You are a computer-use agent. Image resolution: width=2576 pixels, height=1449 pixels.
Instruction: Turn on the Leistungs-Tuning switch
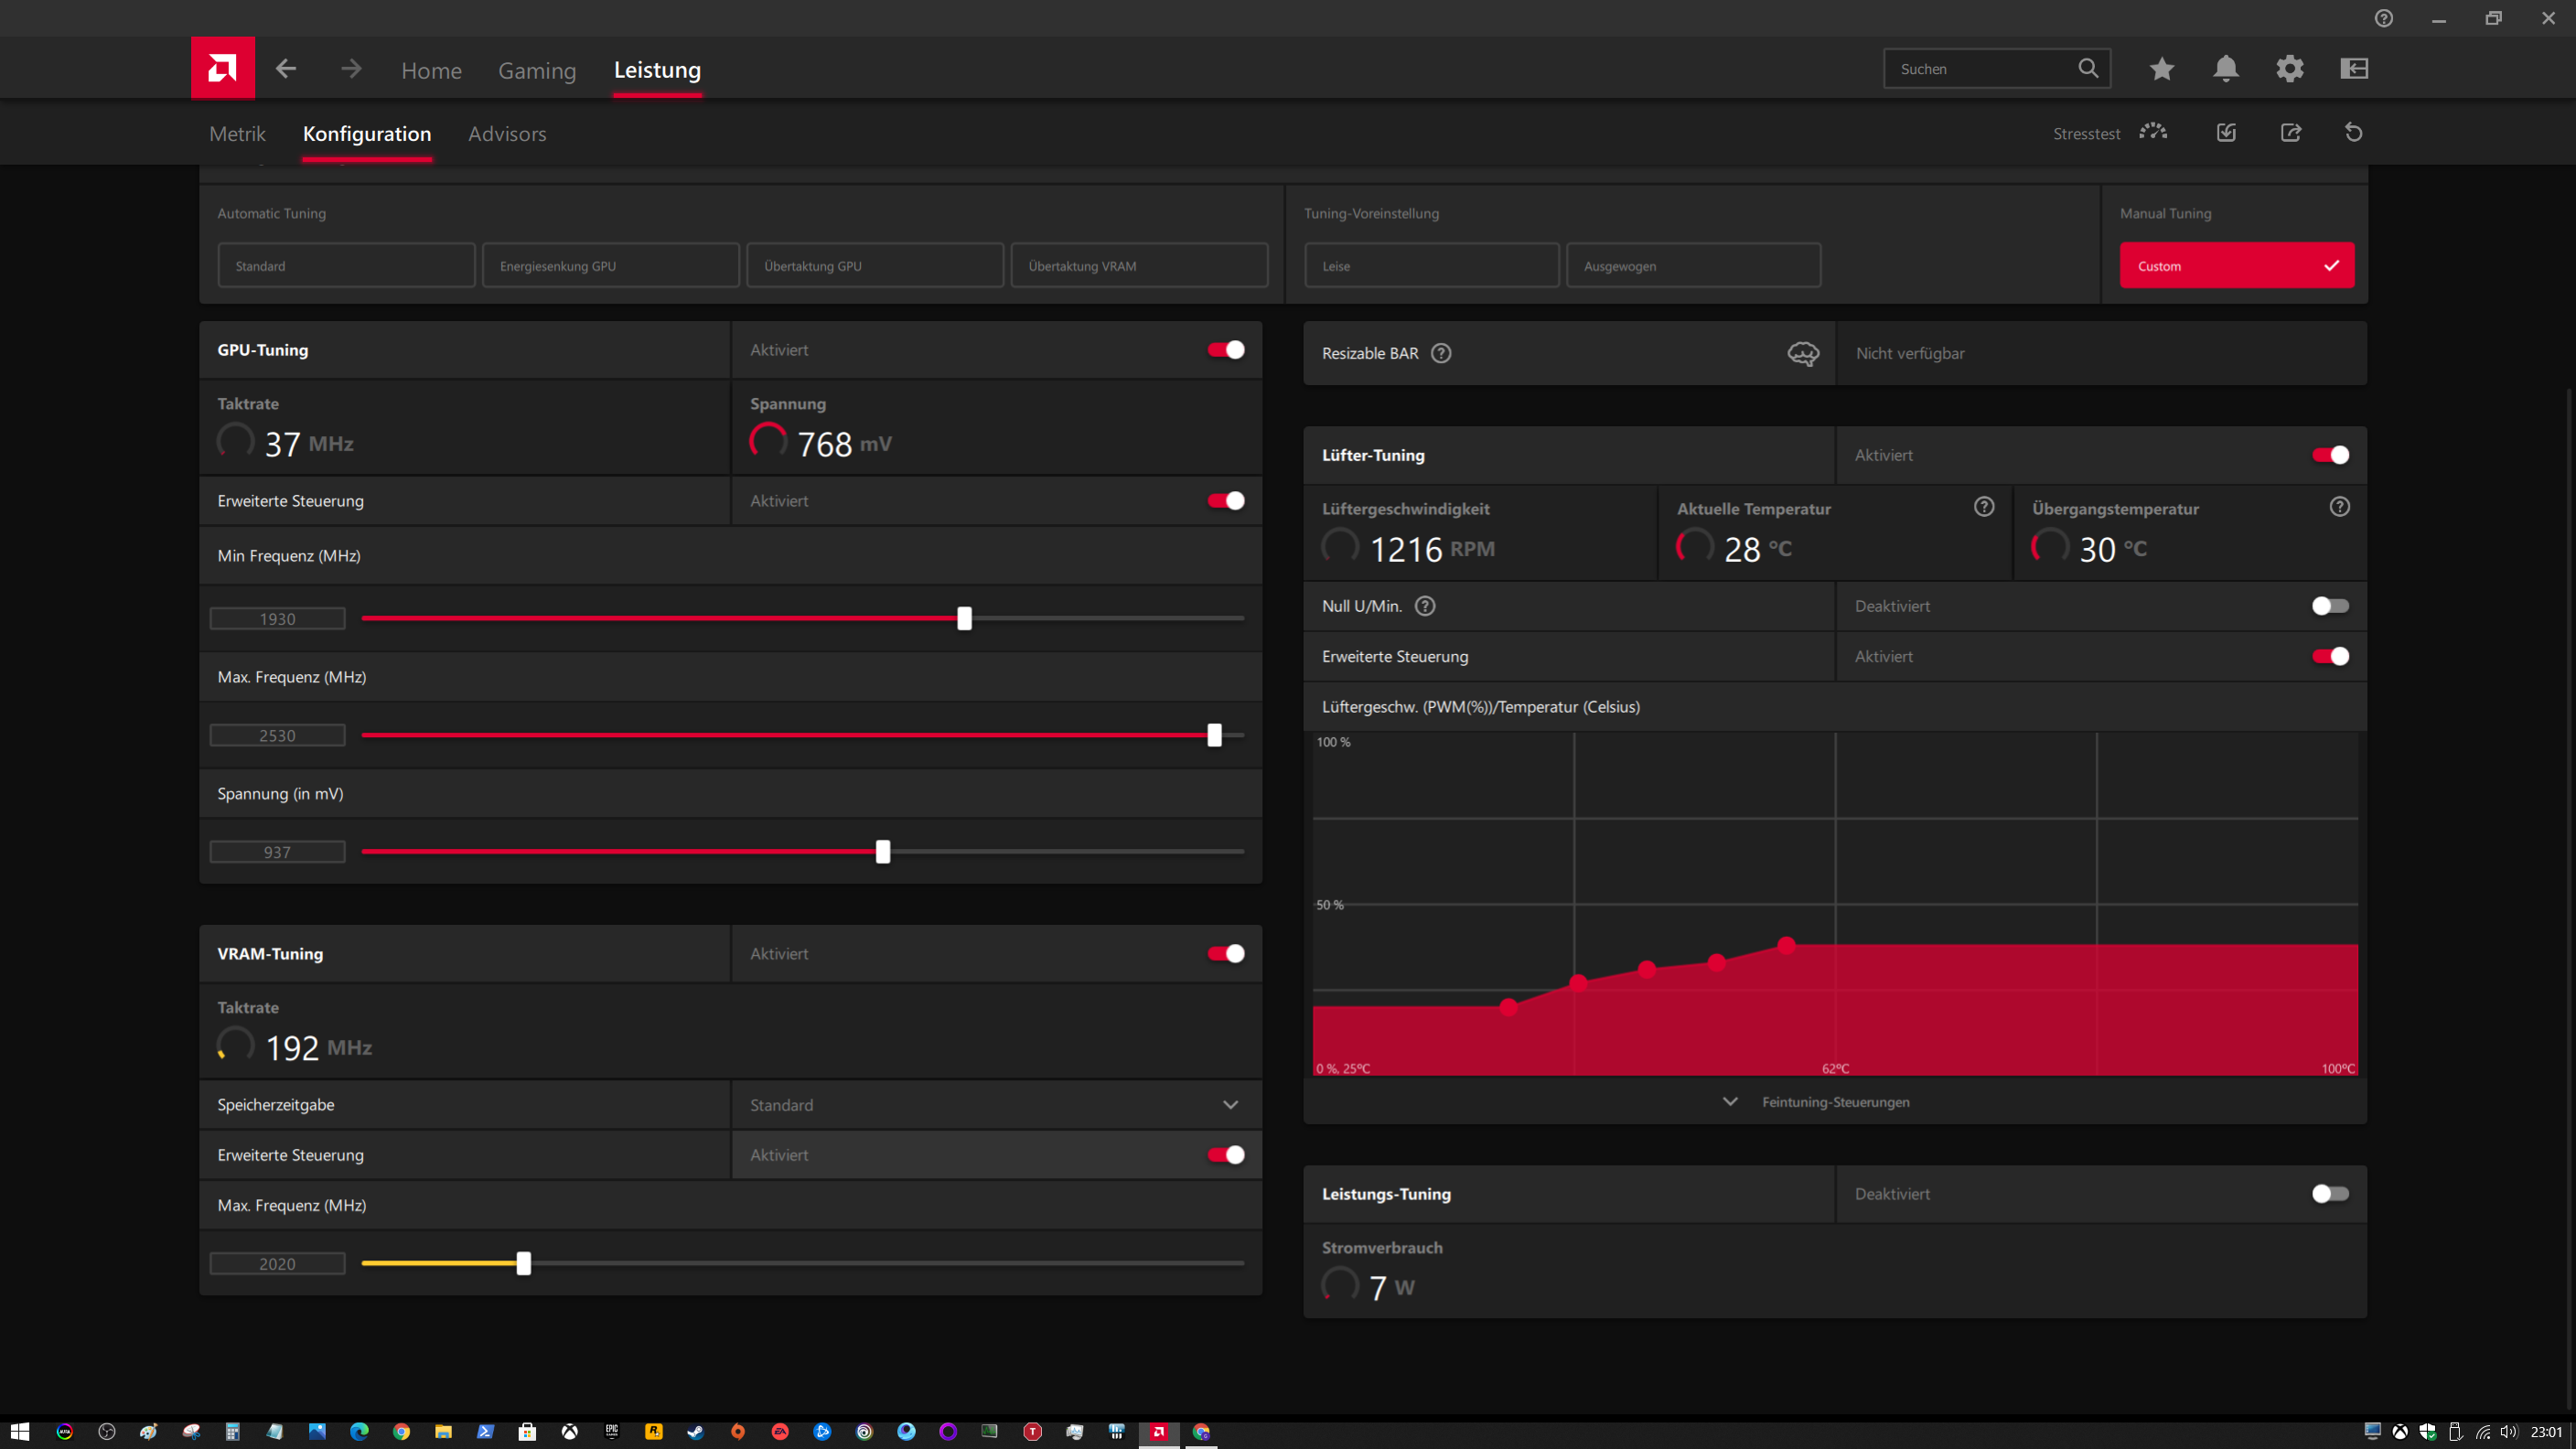pos(2330,1194)
